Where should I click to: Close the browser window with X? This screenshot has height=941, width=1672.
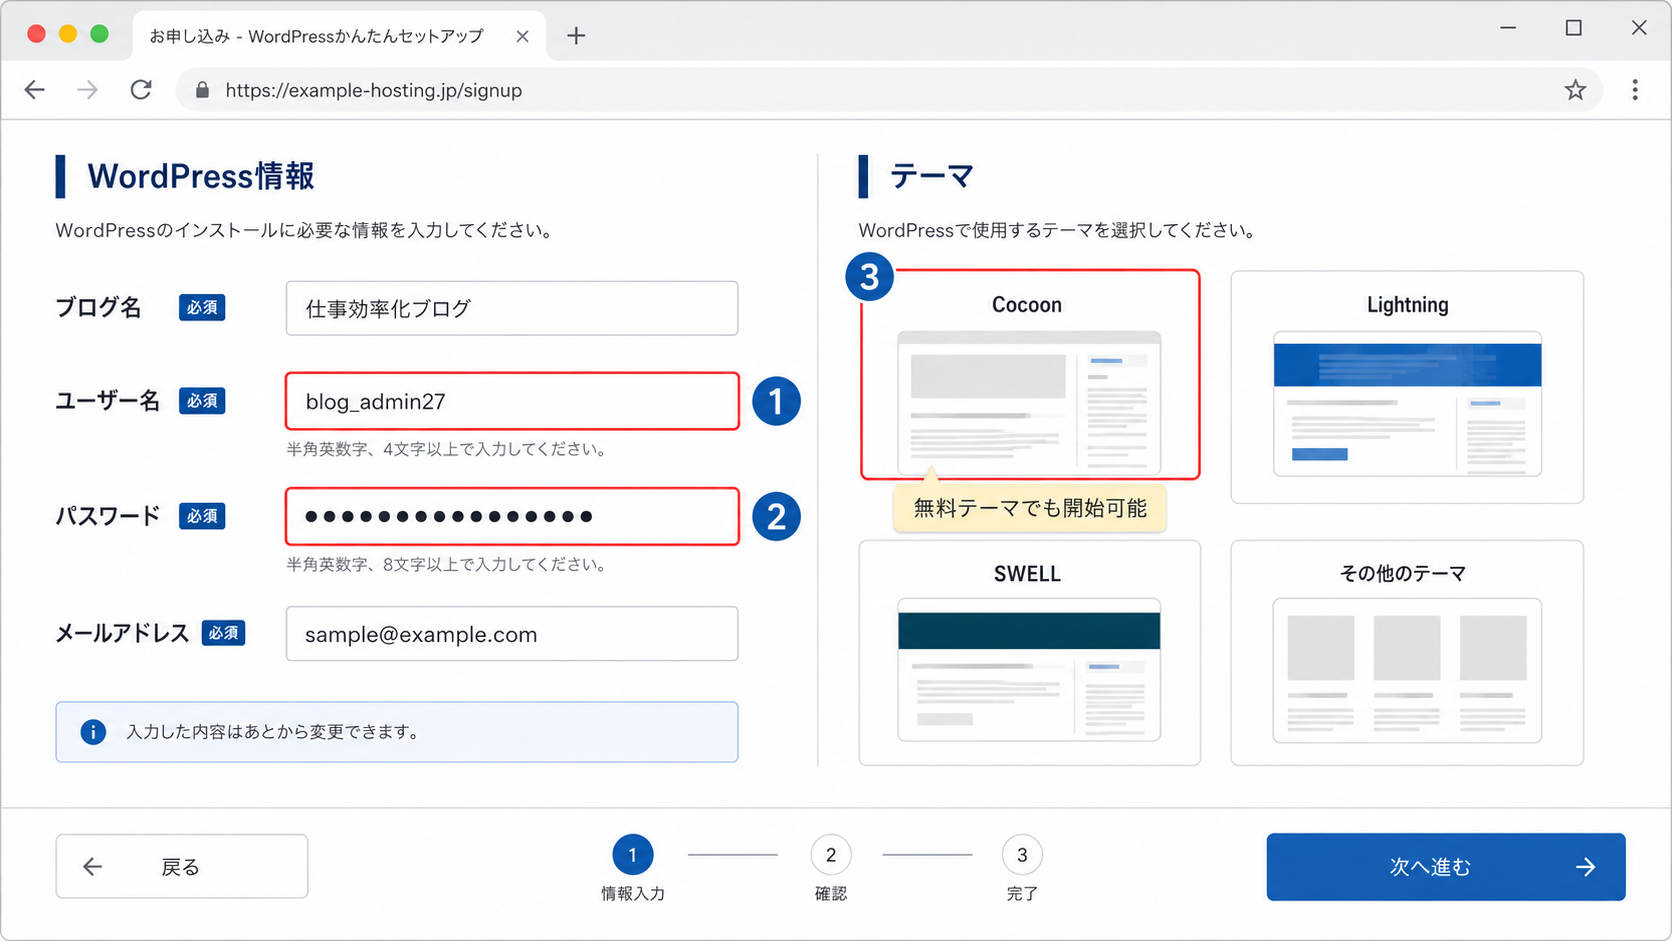[1639, 28]
